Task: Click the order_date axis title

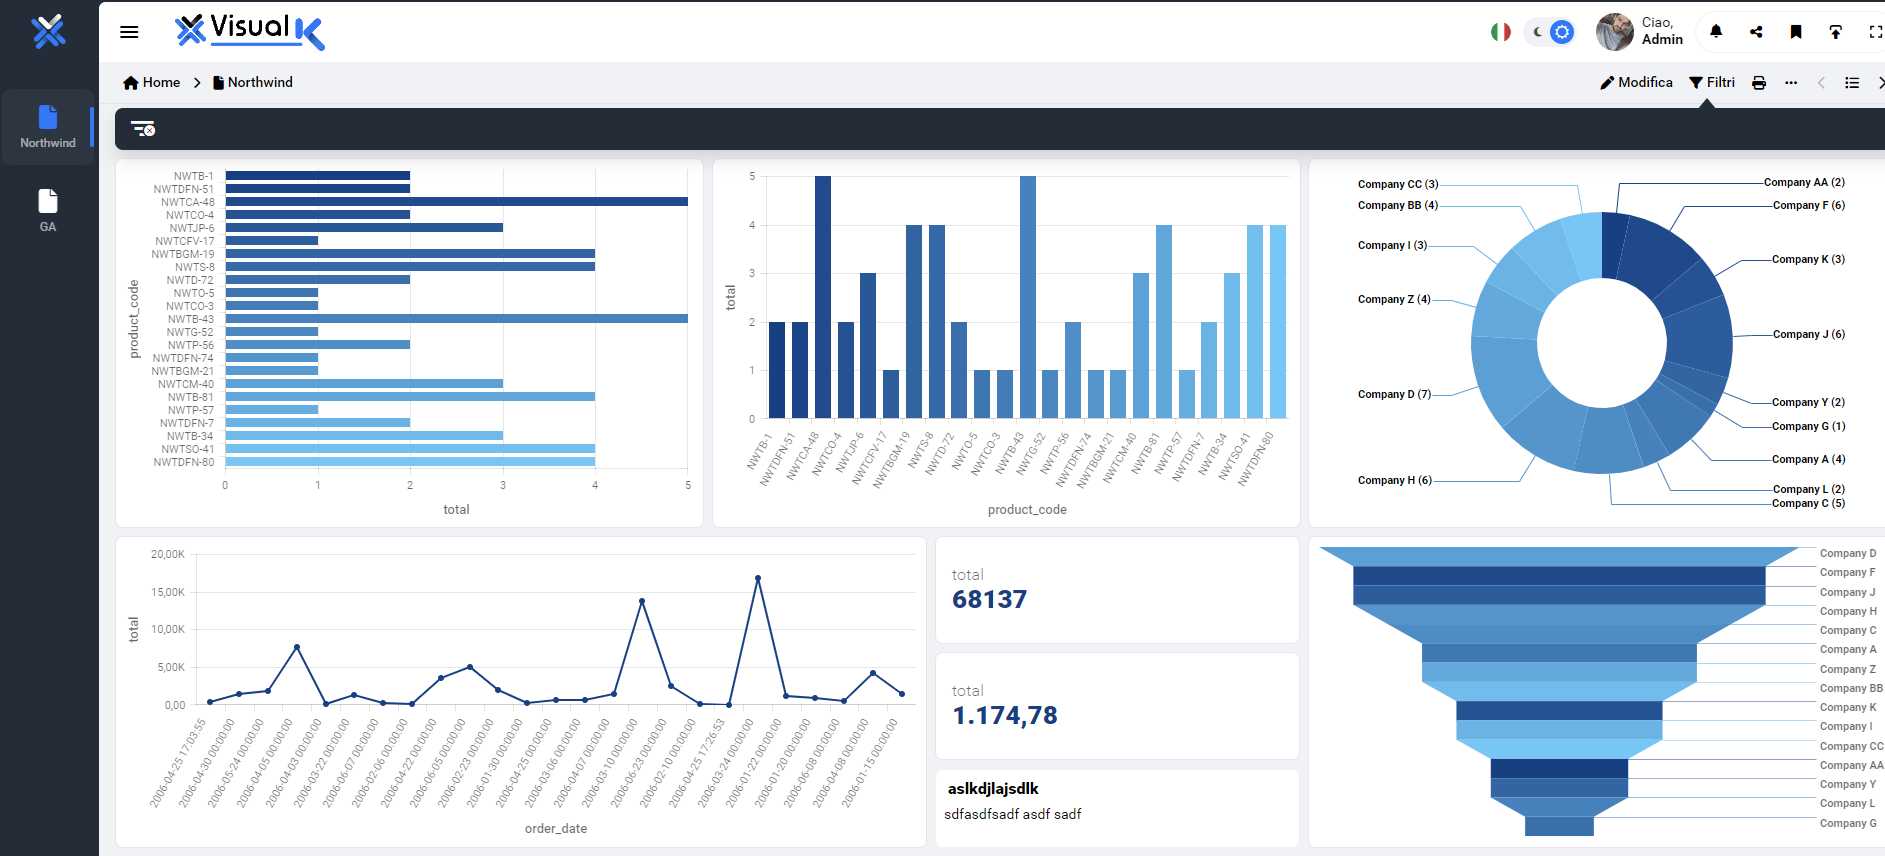Action: (556, 828)
